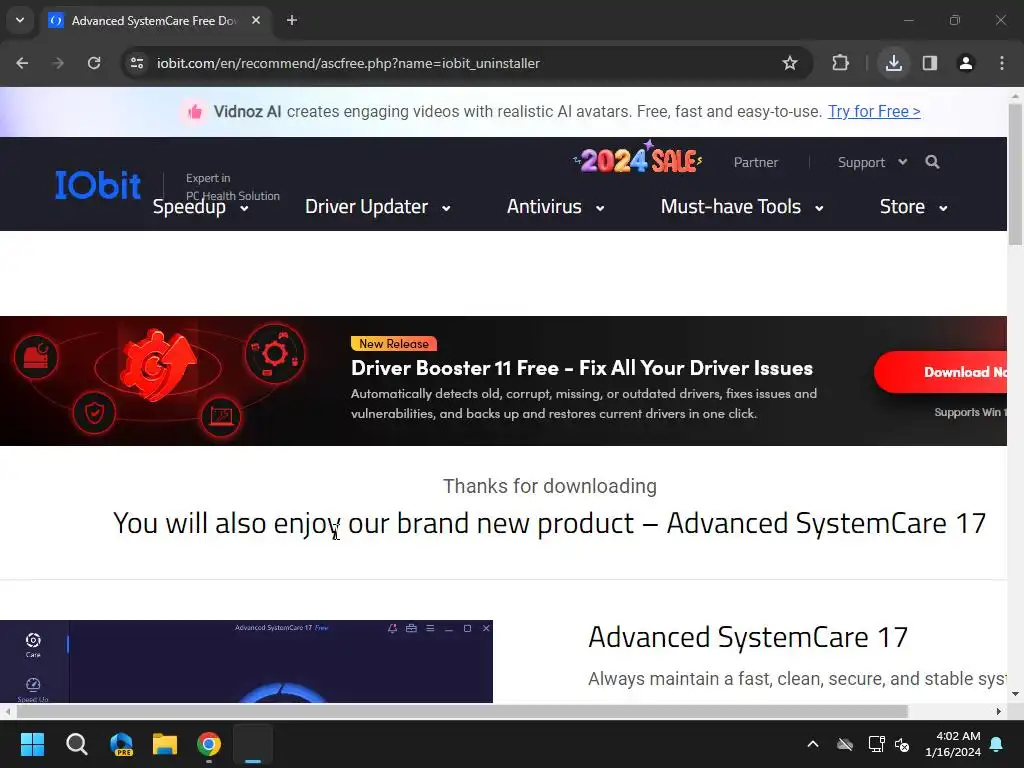The image size is (1024, 768).
Task: Open the Extensions puzzle icon
Action: pos(840,63)
